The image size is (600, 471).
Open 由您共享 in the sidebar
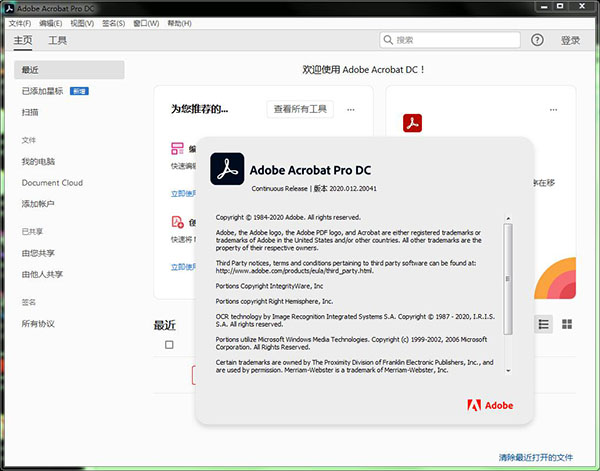(38, 253)
